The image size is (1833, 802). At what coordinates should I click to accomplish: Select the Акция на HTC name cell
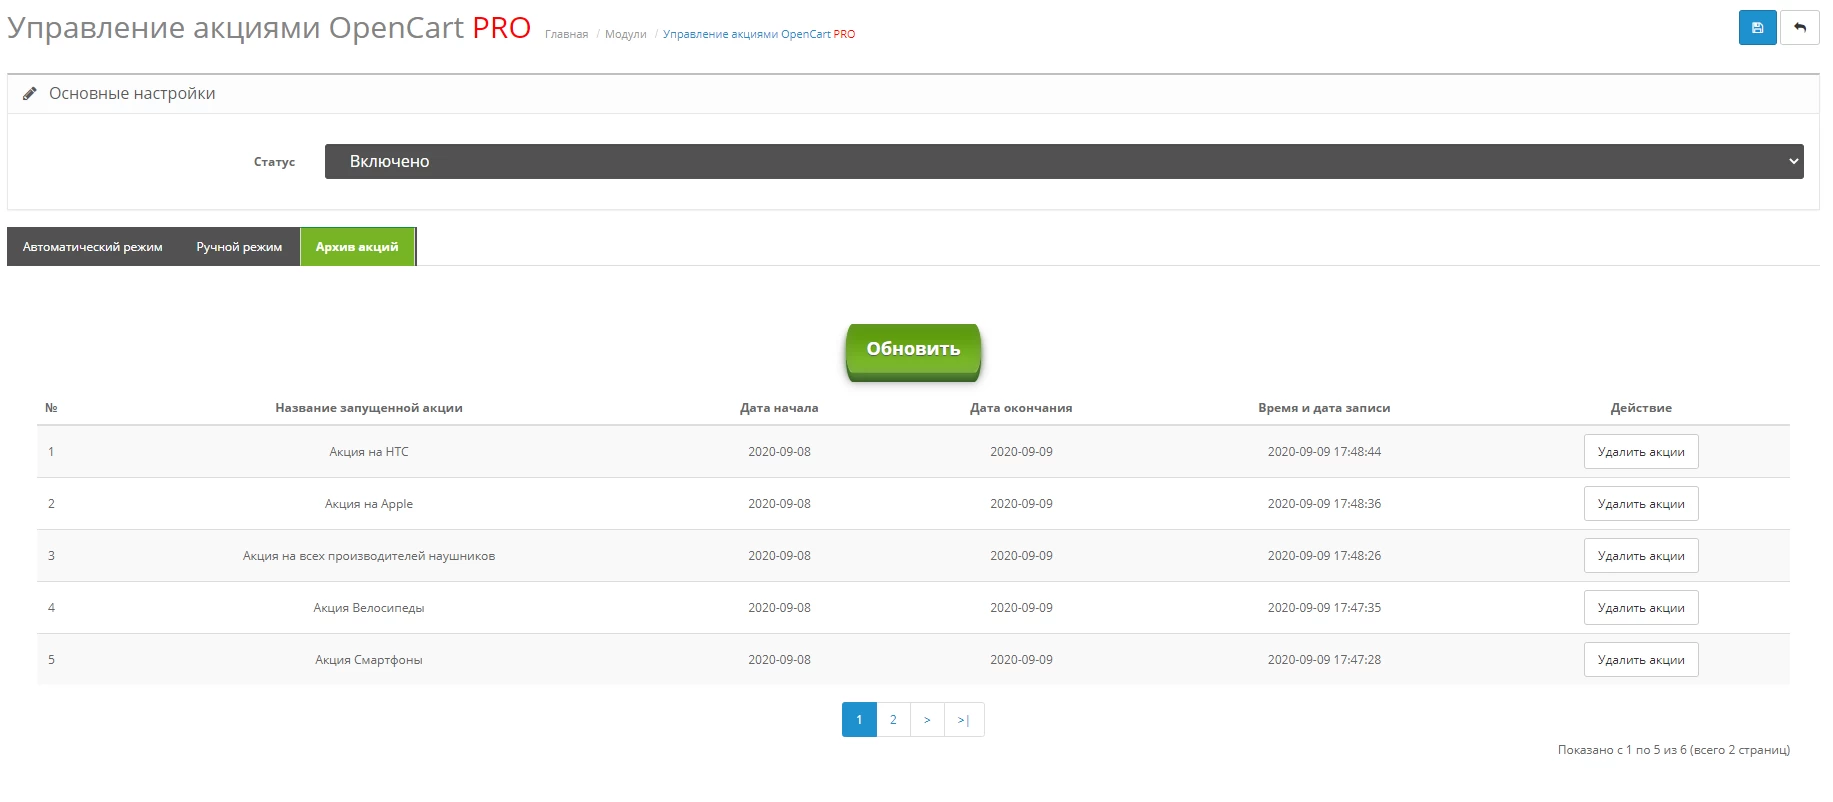[x=369, y=452]
